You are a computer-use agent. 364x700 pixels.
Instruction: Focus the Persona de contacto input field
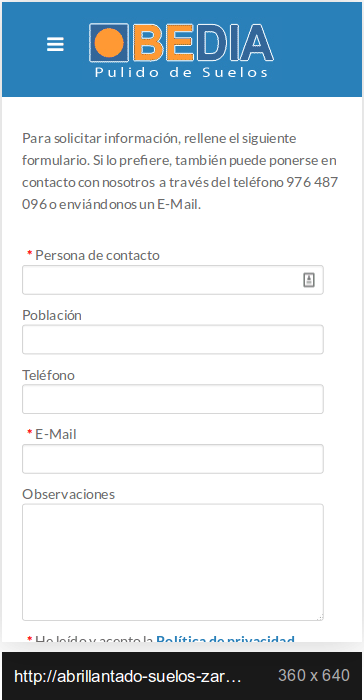(173, 280)
